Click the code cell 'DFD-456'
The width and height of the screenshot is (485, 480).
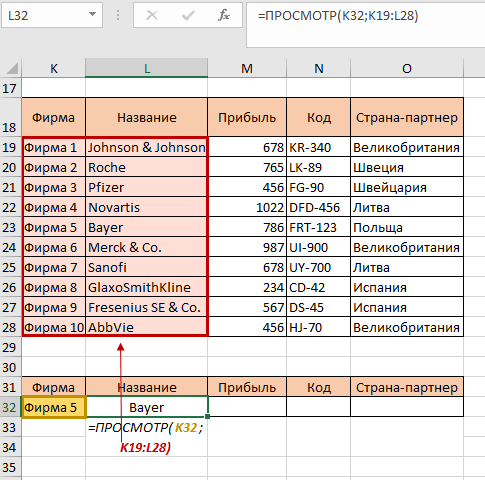(x=319, y=207)
